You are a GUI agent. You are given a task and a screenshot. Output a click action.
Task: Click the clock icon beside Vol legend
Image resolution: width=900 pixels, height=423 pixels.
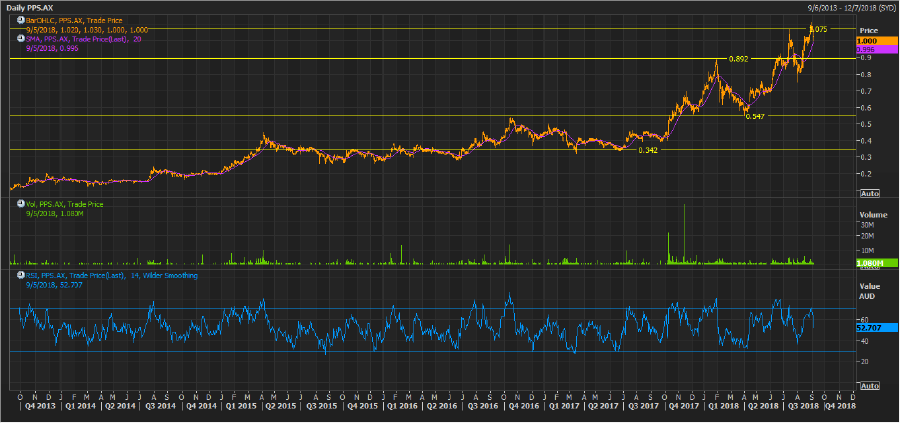pos(21,204)
